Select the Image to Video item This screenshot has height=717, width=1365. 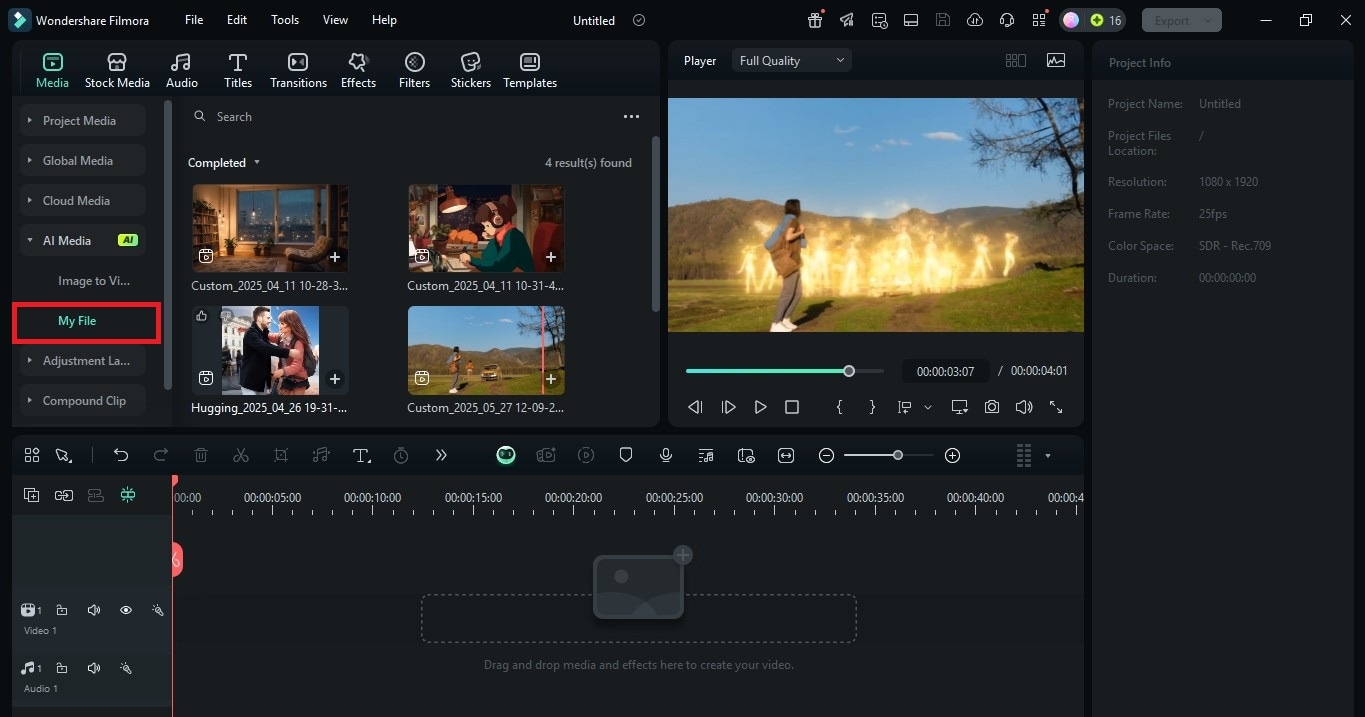pos(93,281)
